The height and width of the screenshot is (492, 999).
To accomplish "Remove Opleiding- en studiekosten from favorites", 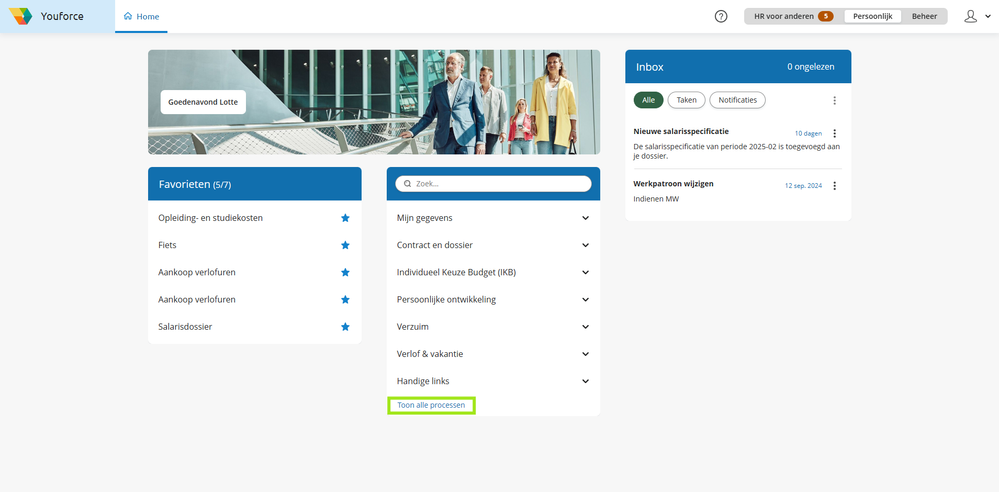I will (x=345, y=218).
